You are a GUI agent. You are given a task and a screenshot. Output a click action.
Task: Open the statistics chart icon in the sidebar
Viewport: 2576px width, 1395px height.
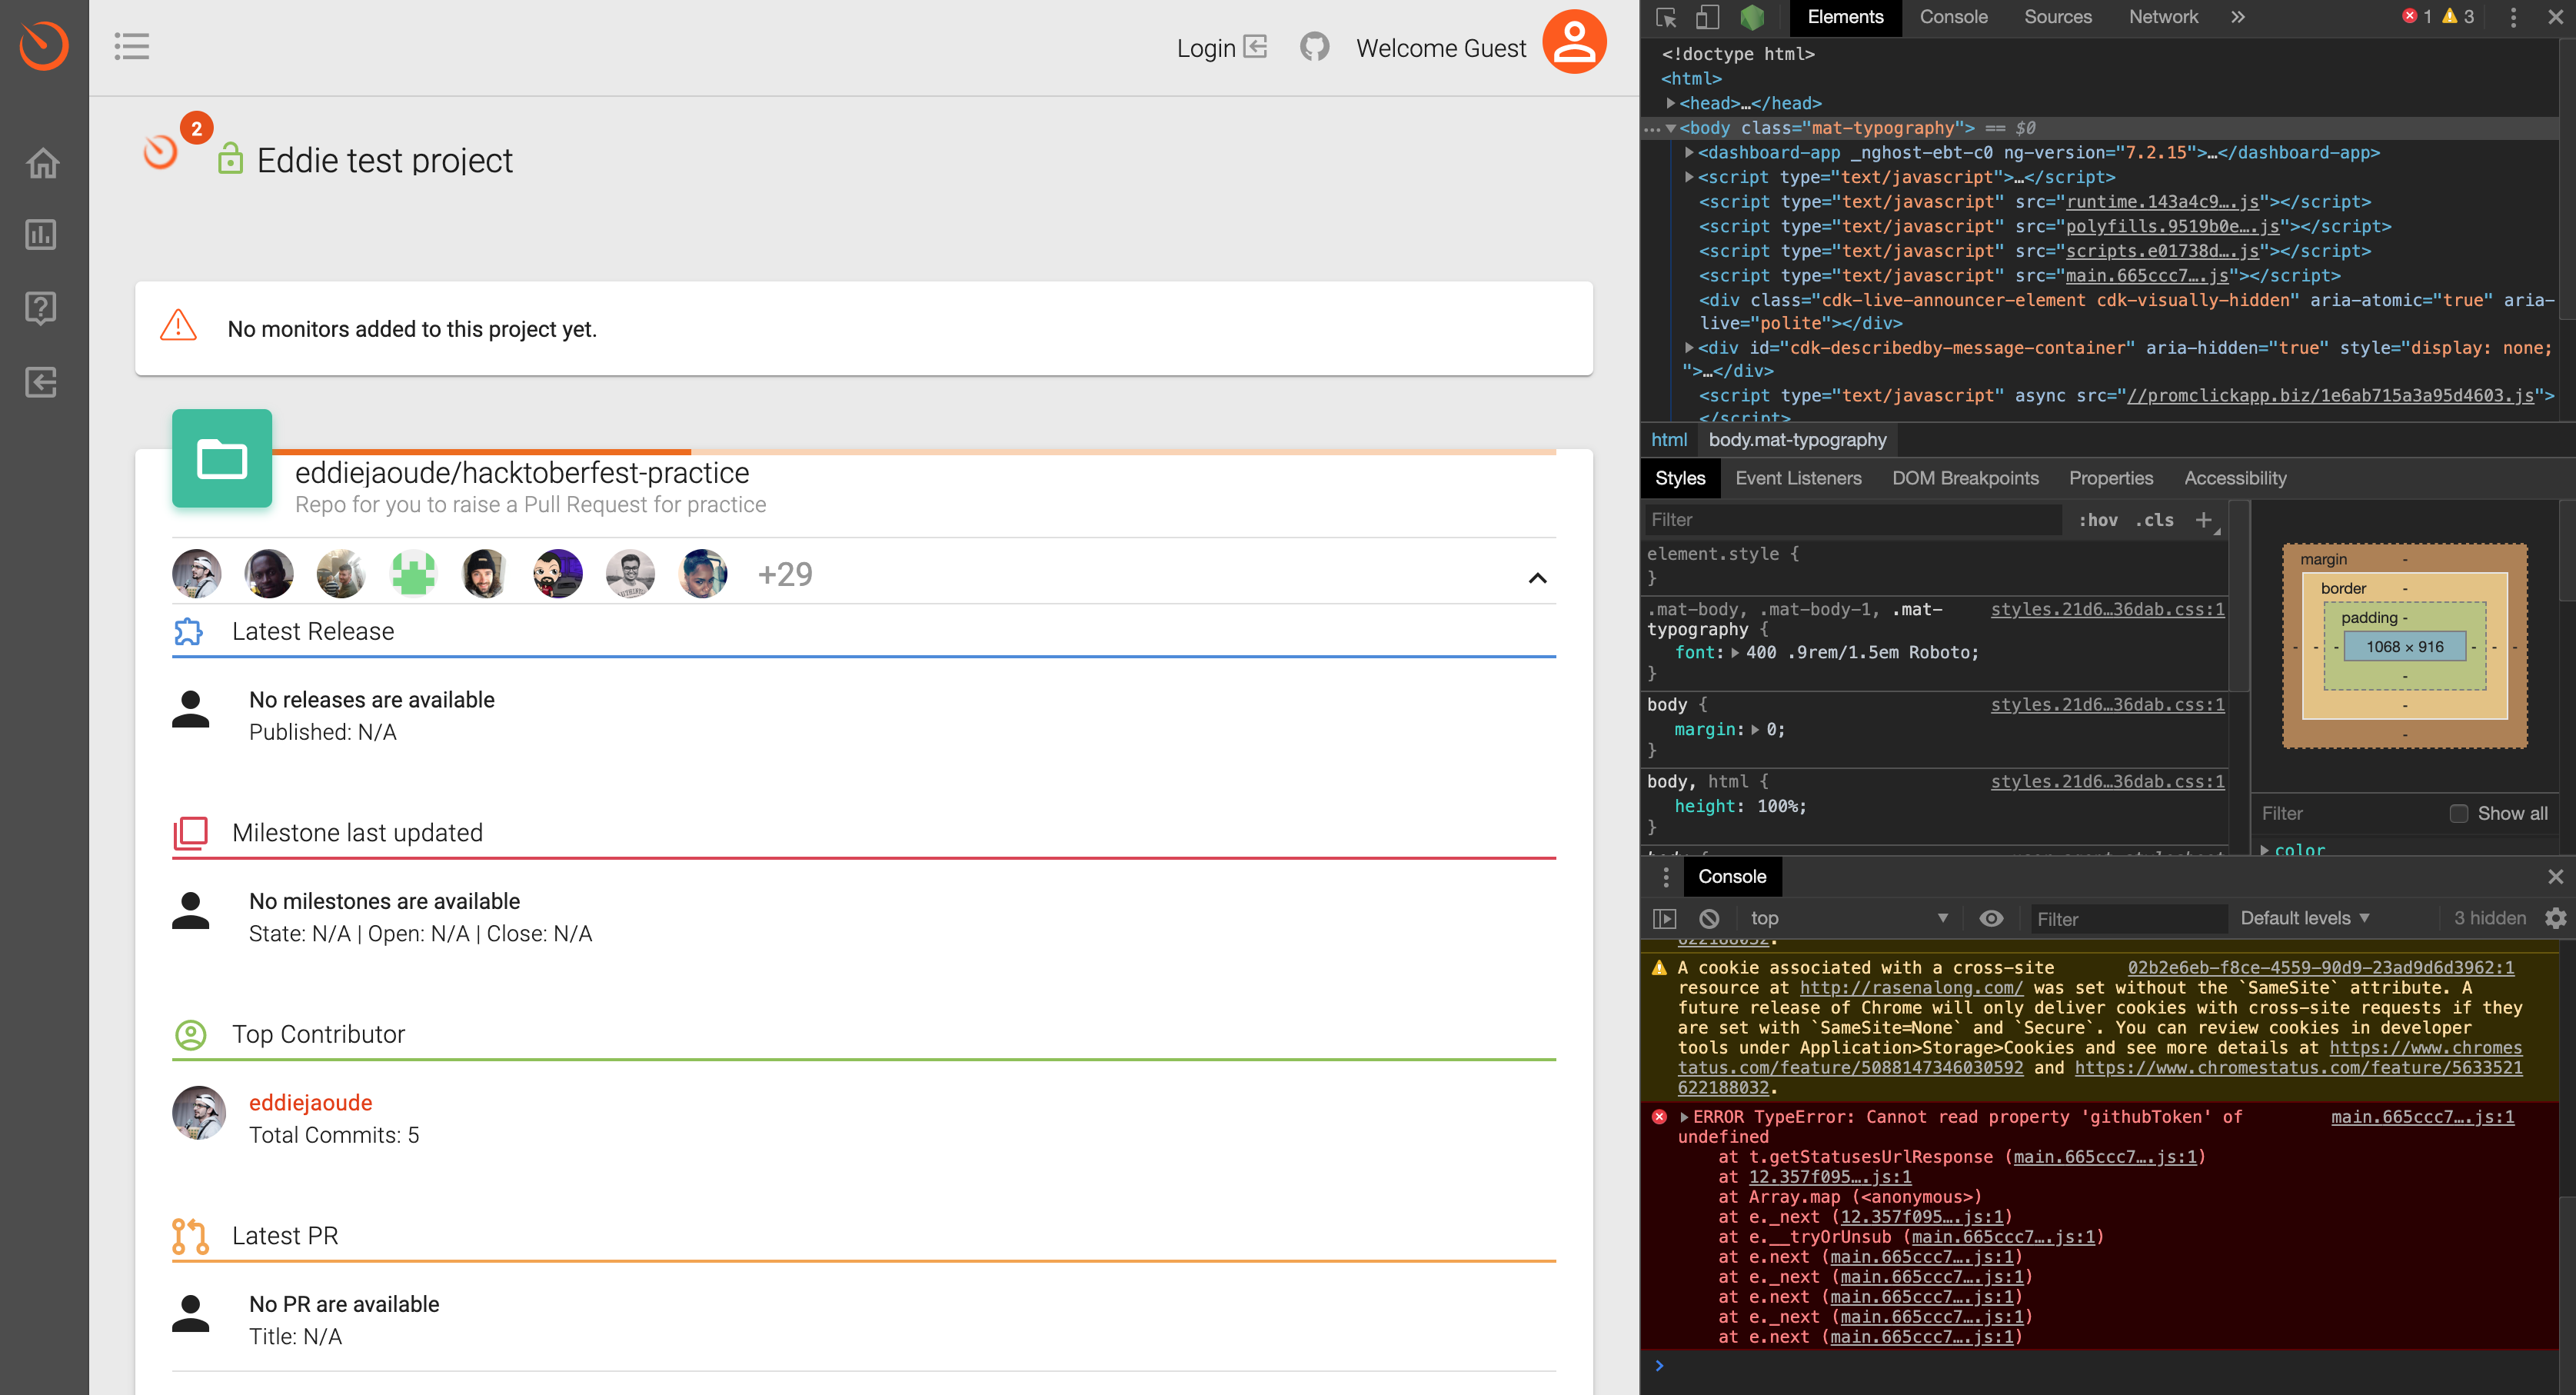click(x=42, y=235)
